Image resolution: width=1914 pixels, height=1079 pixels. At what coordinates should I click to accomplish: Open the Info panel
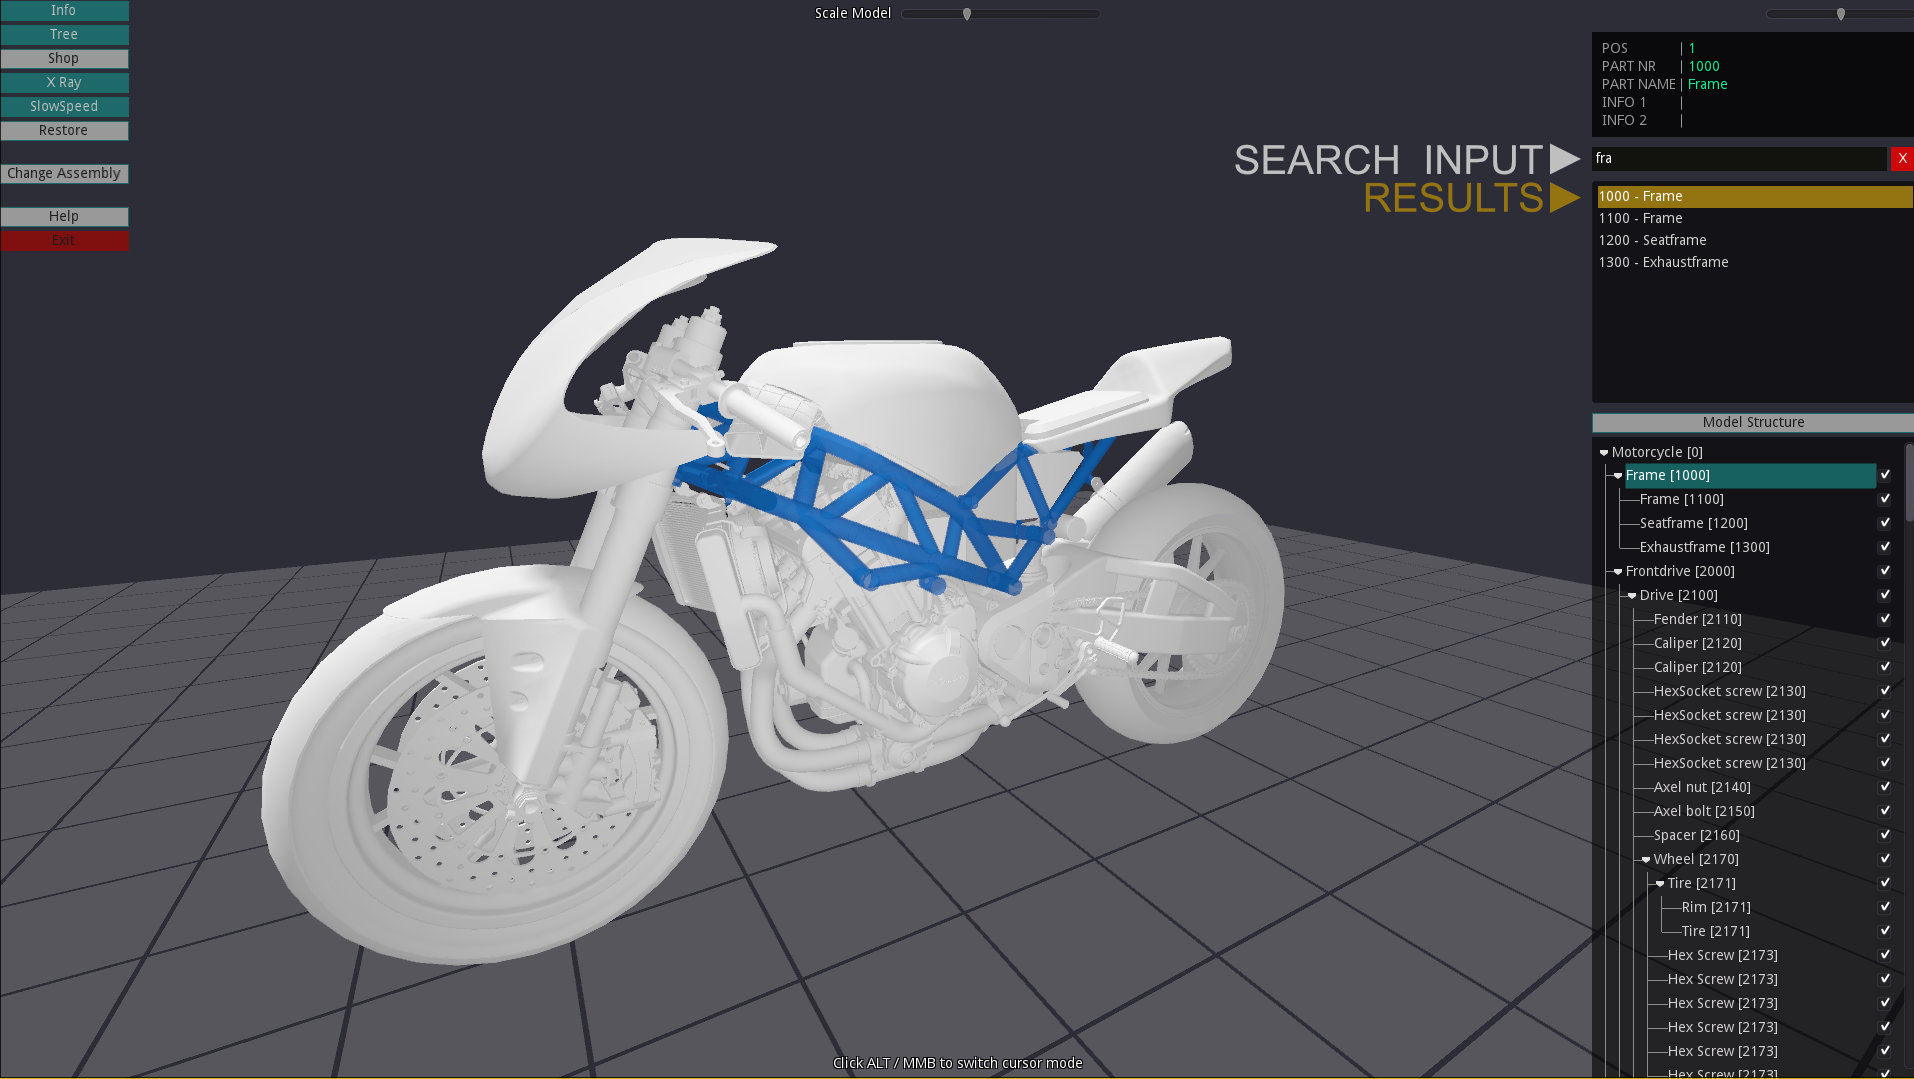tap(64, 10)
